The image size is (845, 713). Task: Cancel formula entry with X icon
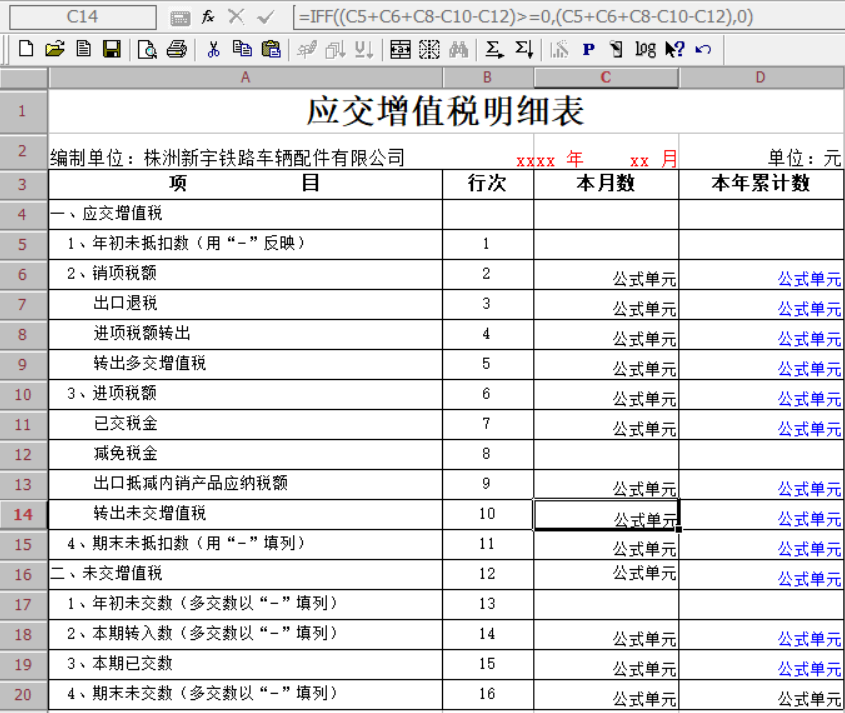tap(236, 17)
